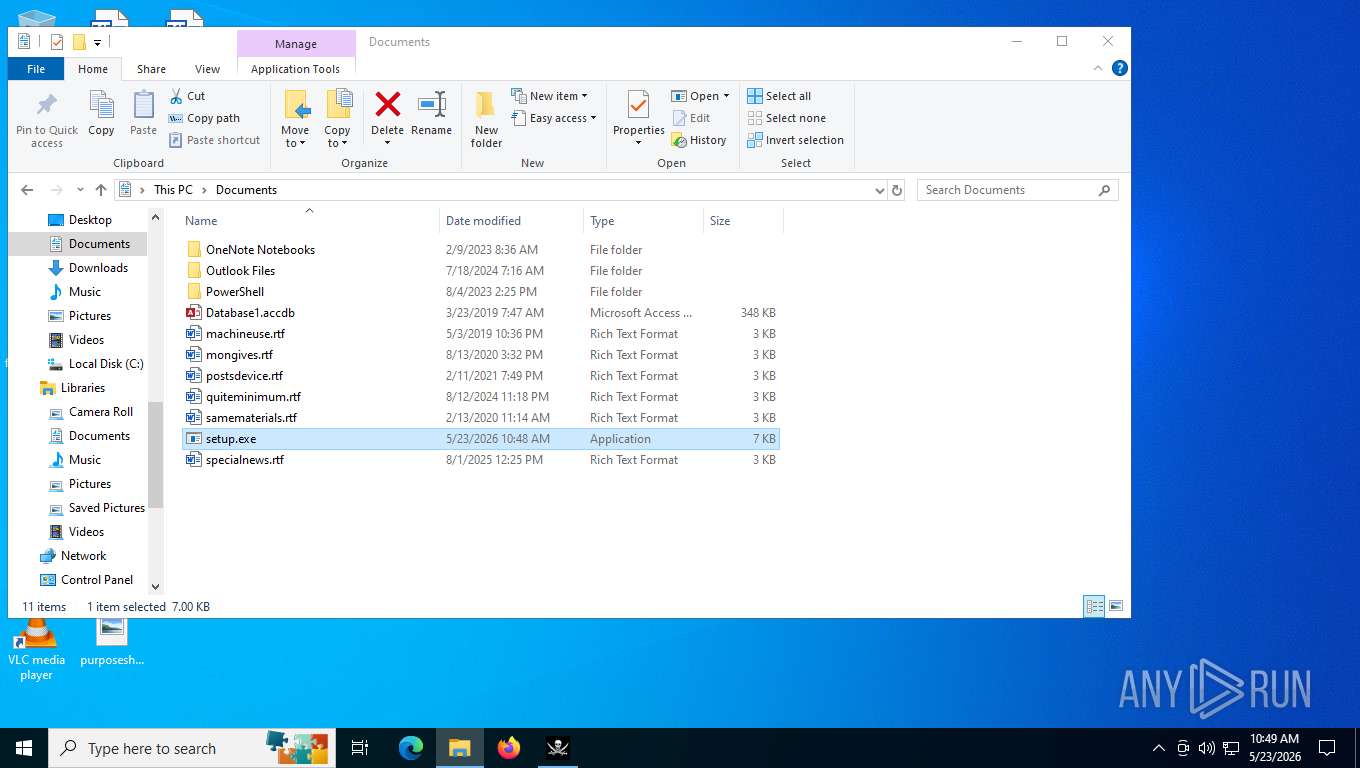Go up one folder level

click(x=100, y=190)
